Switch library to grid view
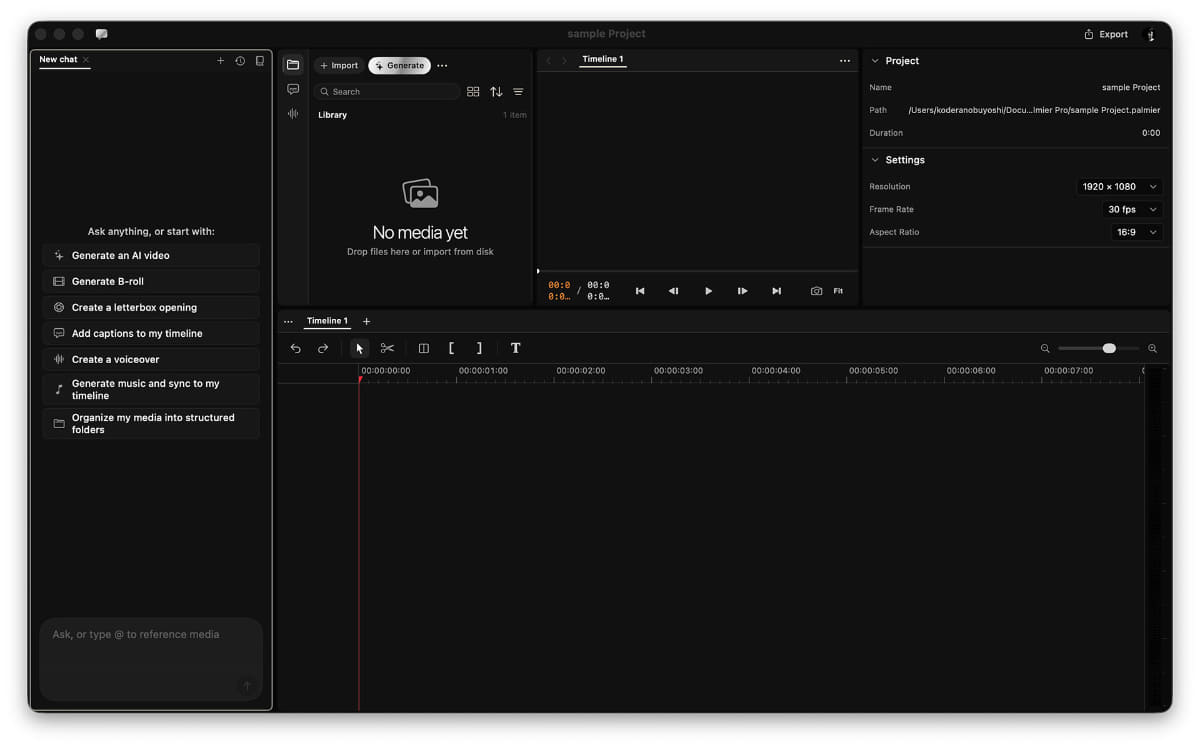1200x747 pixels. [x=474, y=92]
